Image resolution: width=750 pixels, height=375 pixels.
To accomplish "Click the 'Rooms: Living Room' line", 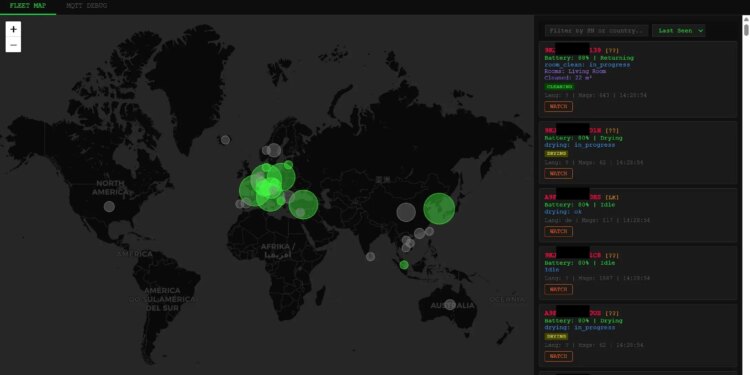I will [575, 71].
